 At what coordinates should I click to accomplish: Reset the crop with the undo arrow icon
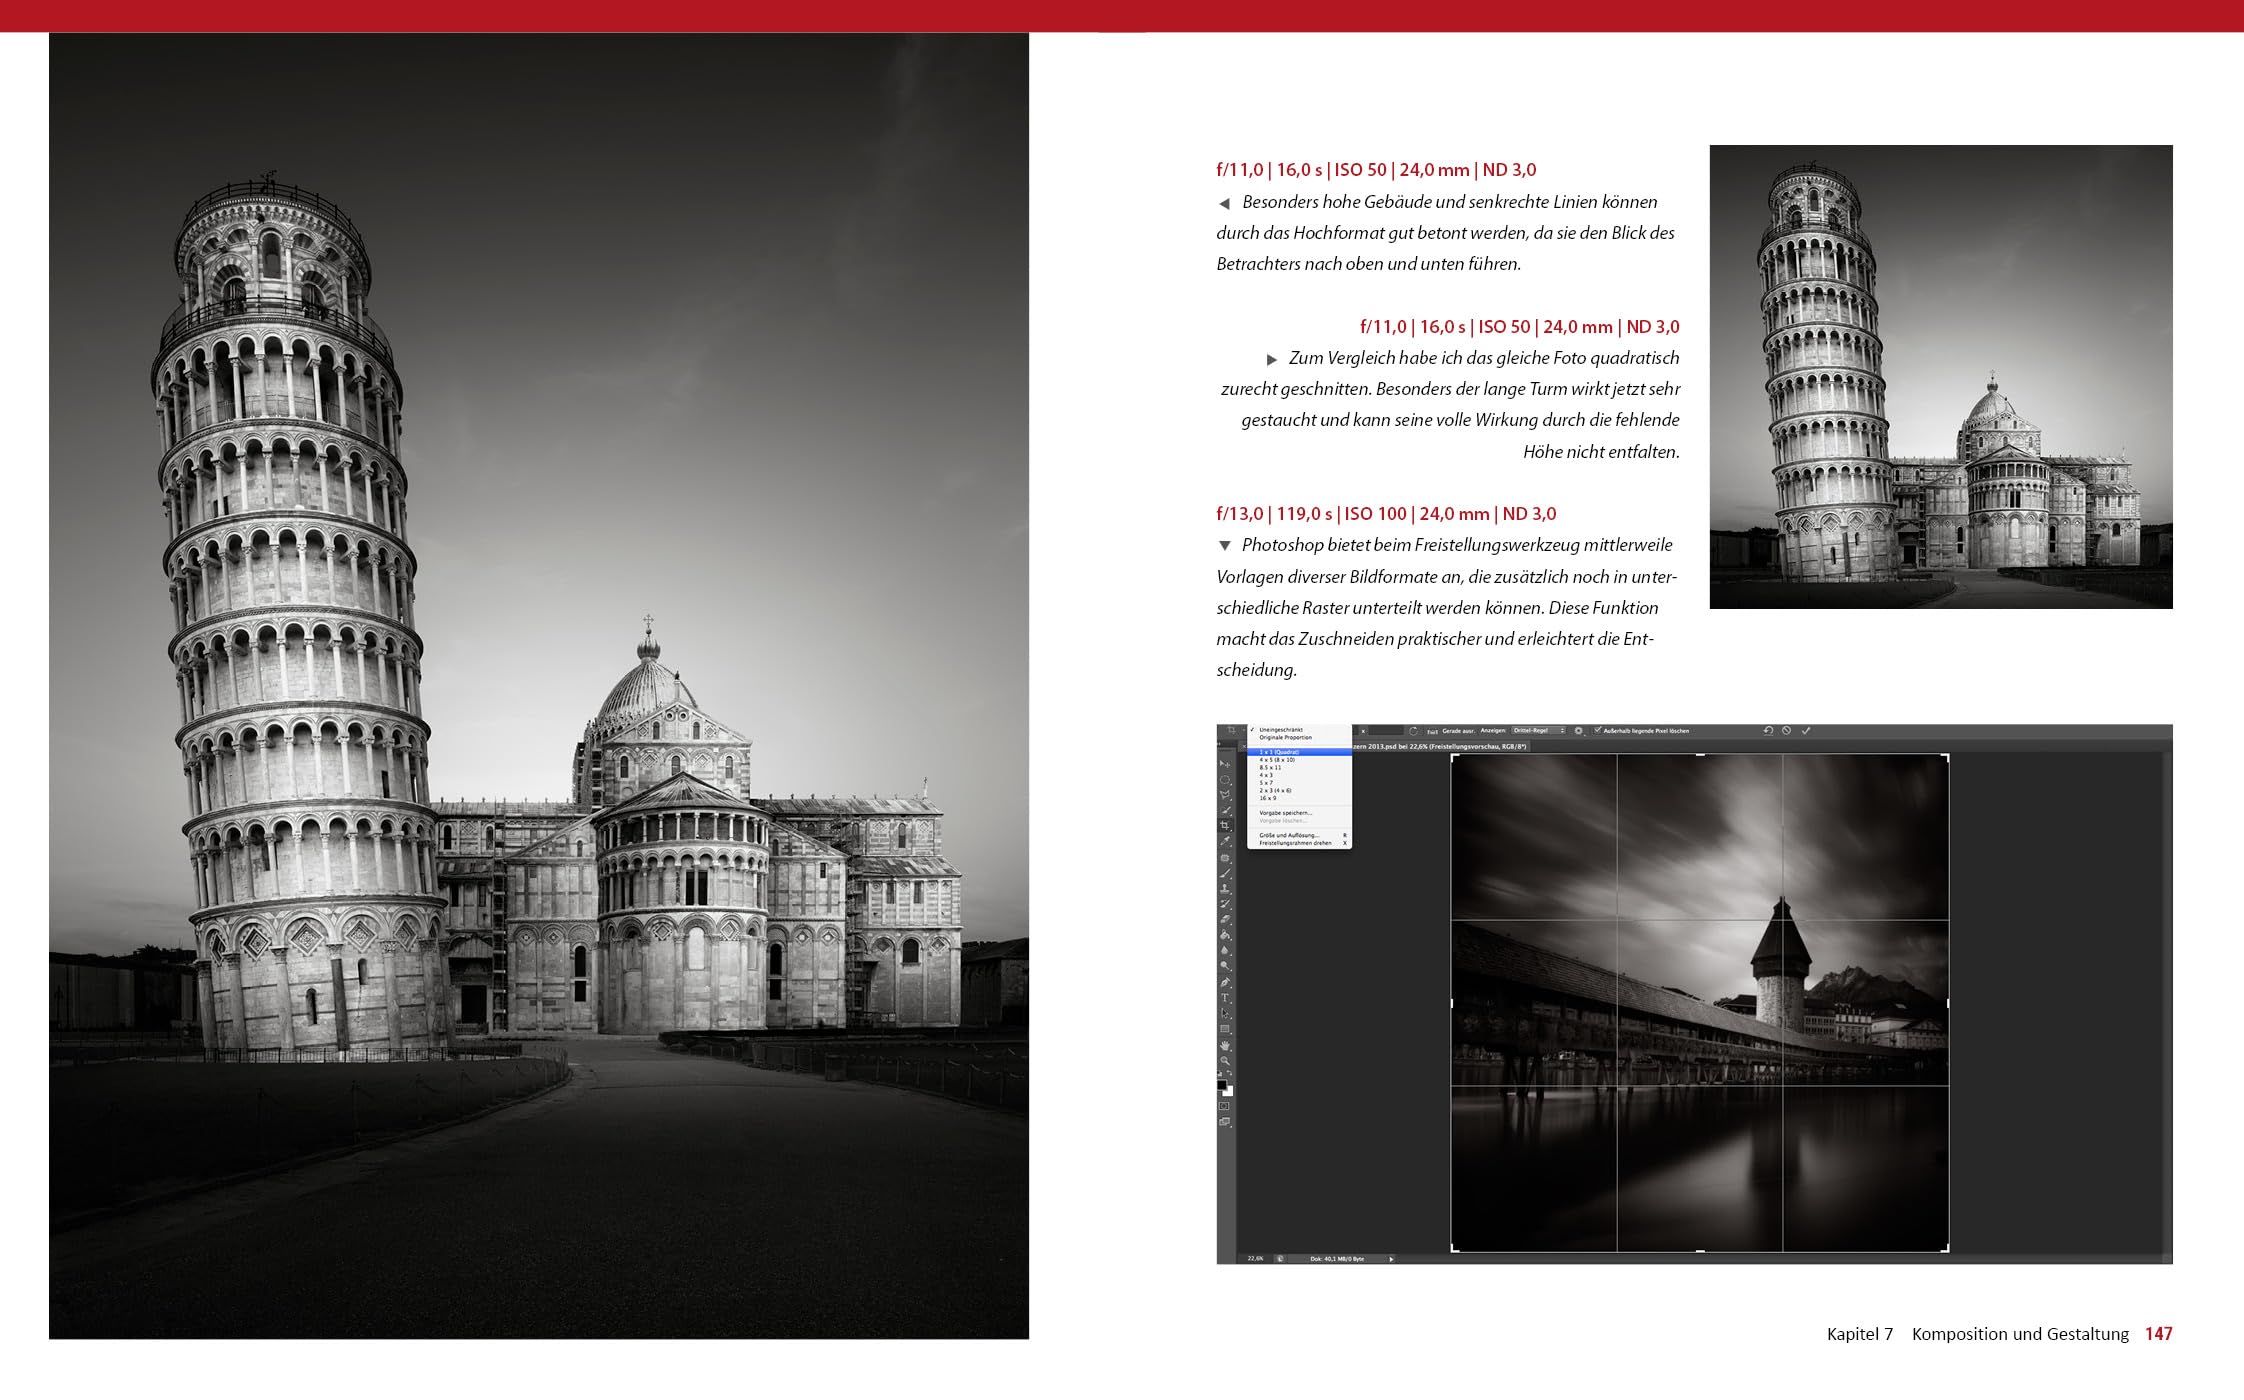[1768, 730]
